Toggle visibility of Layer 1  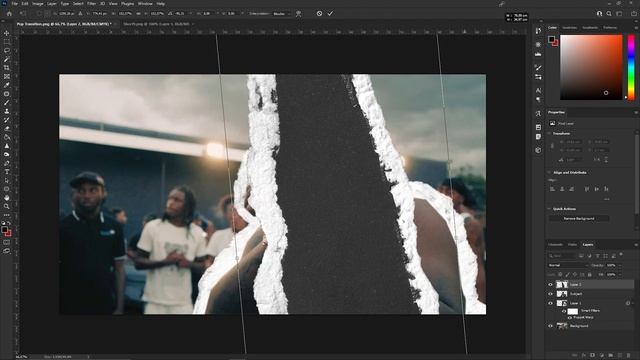tap(550, 303)
